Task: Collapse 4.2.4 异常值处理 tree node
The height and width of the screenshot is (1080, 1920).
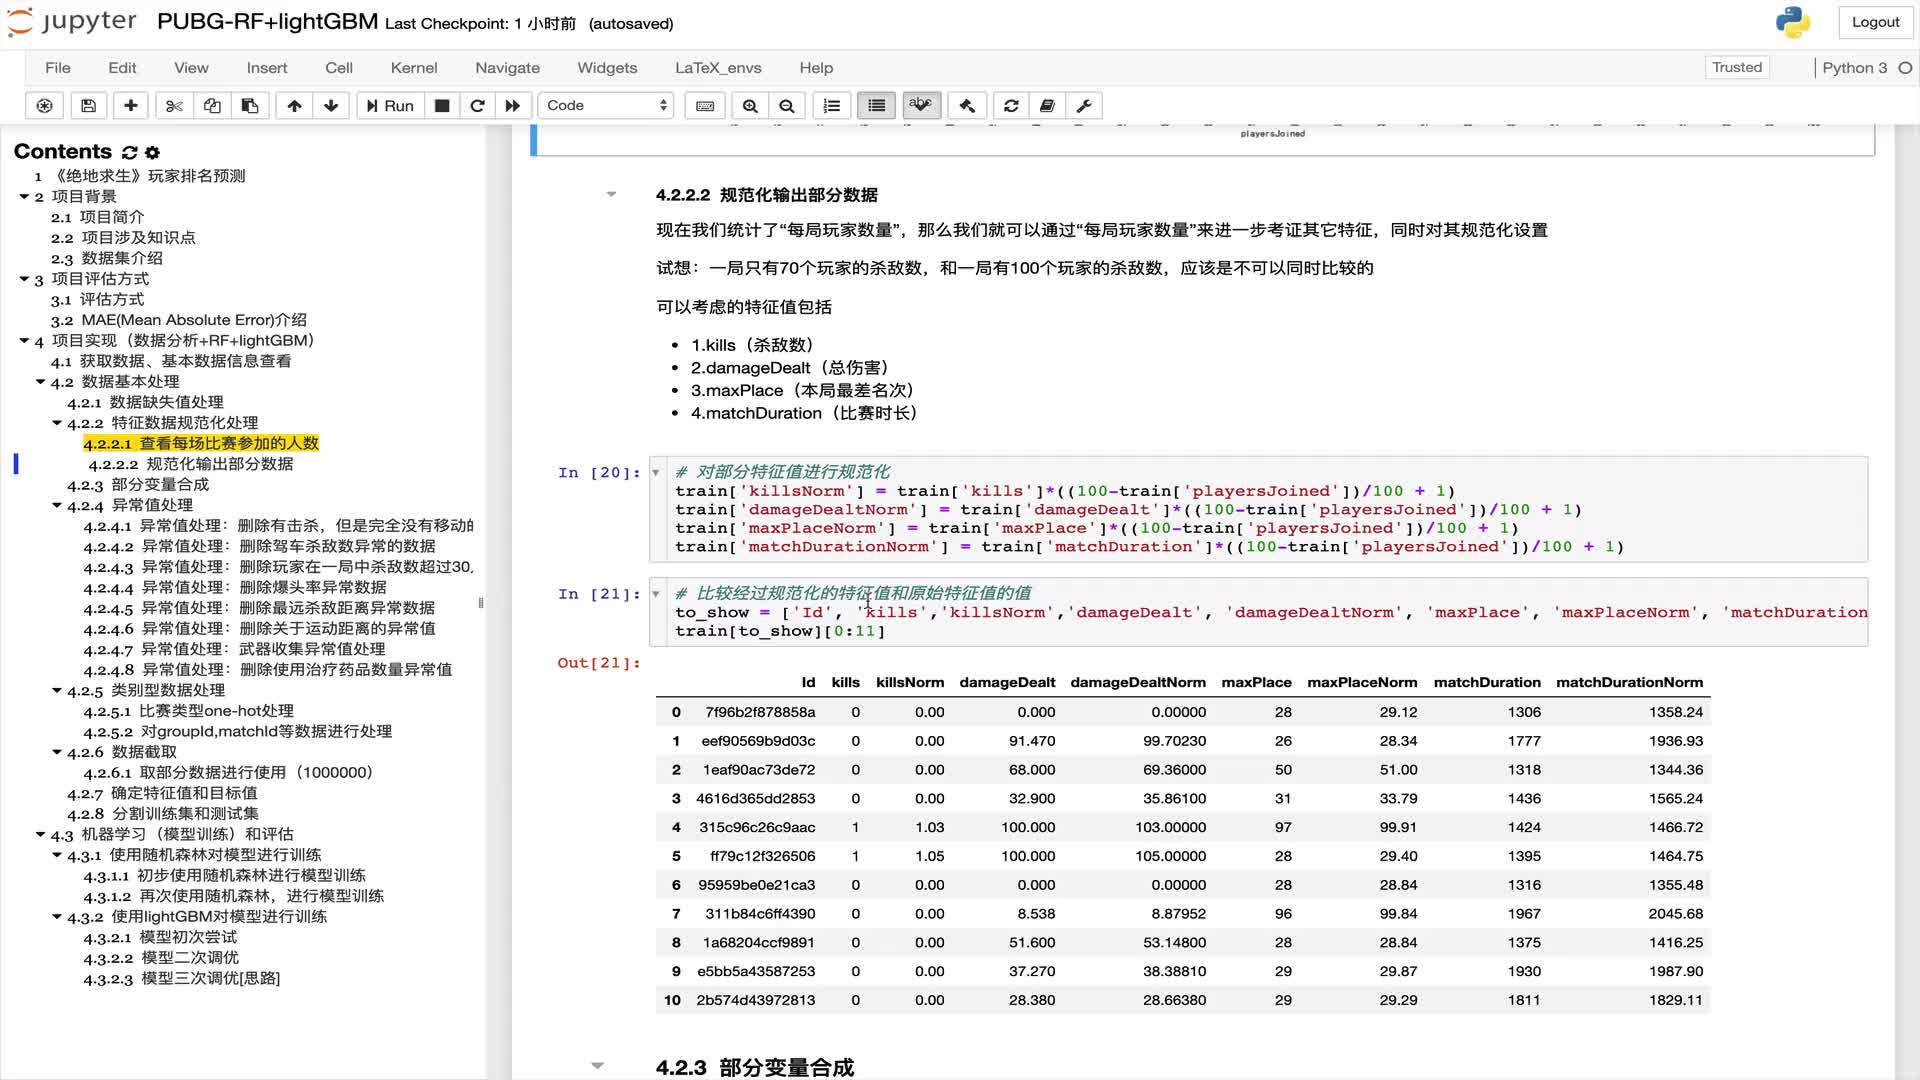Action: (x=57, y=506)
